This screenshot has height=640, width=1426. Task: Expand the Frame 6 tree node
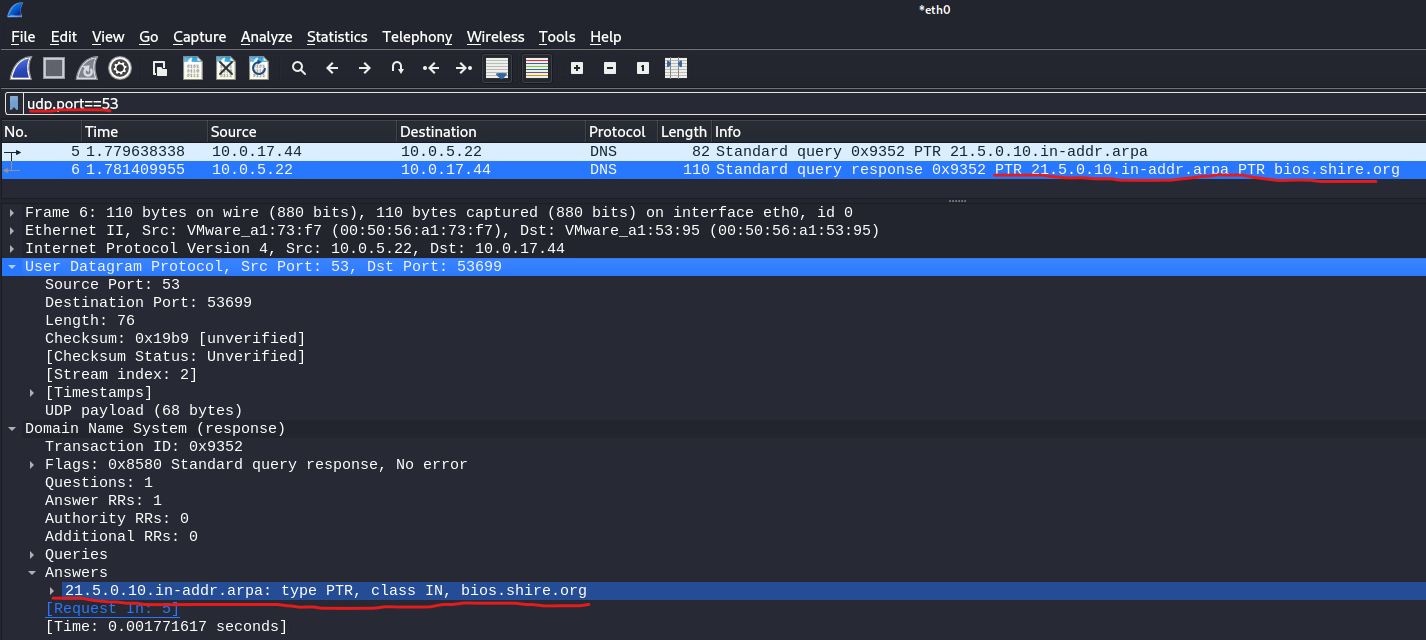tap(12, 213)
